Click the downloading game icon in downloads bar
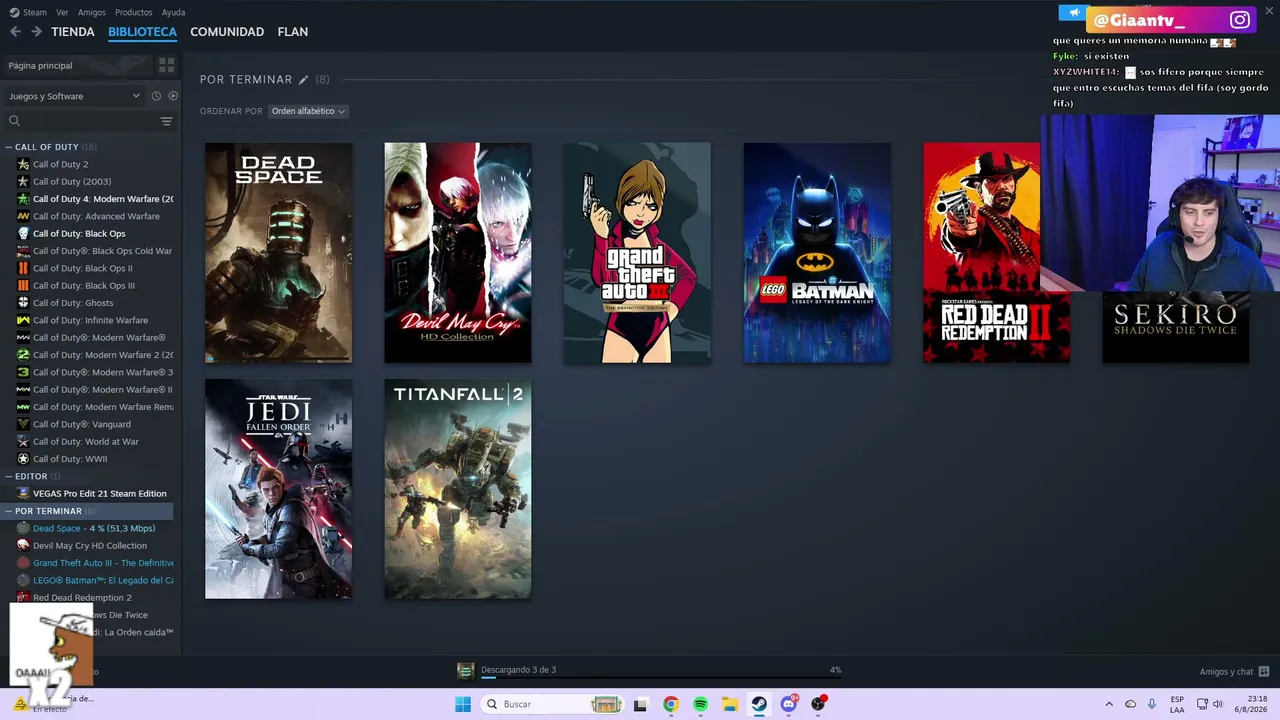Viewport: 1280px width, 720px height. click(x=465, y=670)
